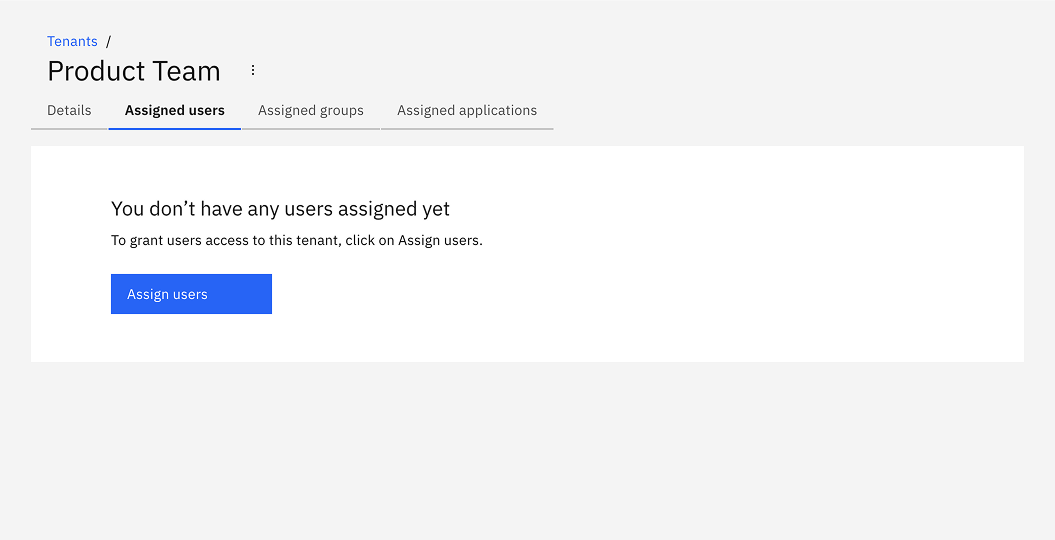Image resolution: width=1055 pixels, height=540 pixels.
Task: Click the Assign users button
Action: point(191,294)
